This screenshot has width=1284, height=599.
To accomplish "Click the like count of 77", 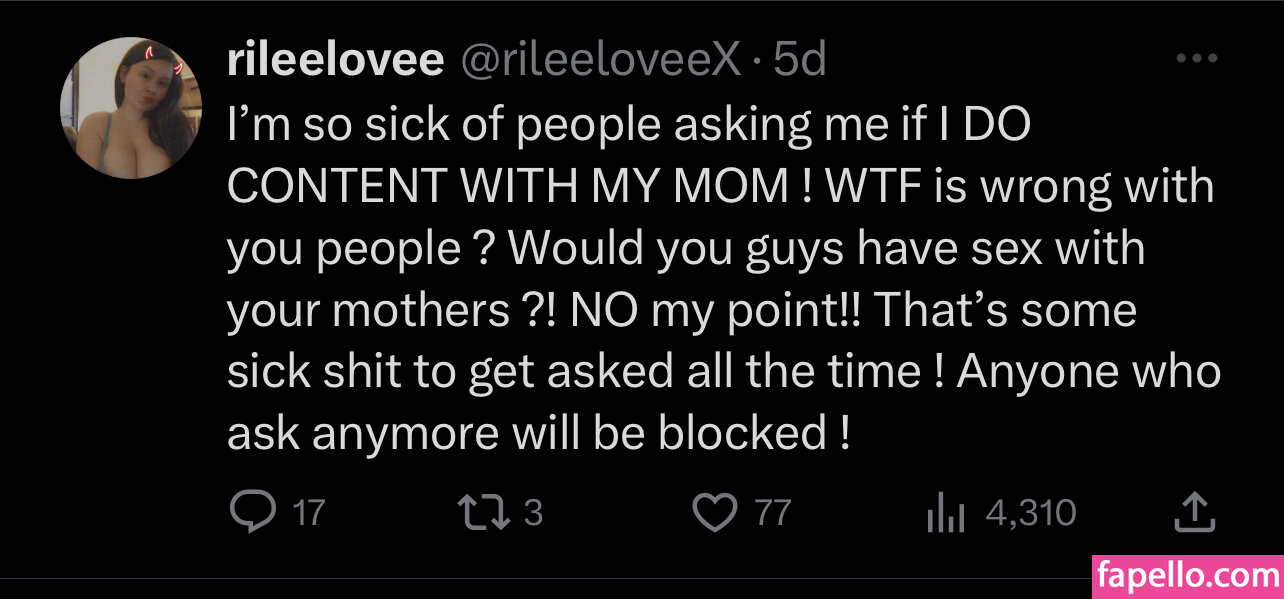I will tap(772, 514).
